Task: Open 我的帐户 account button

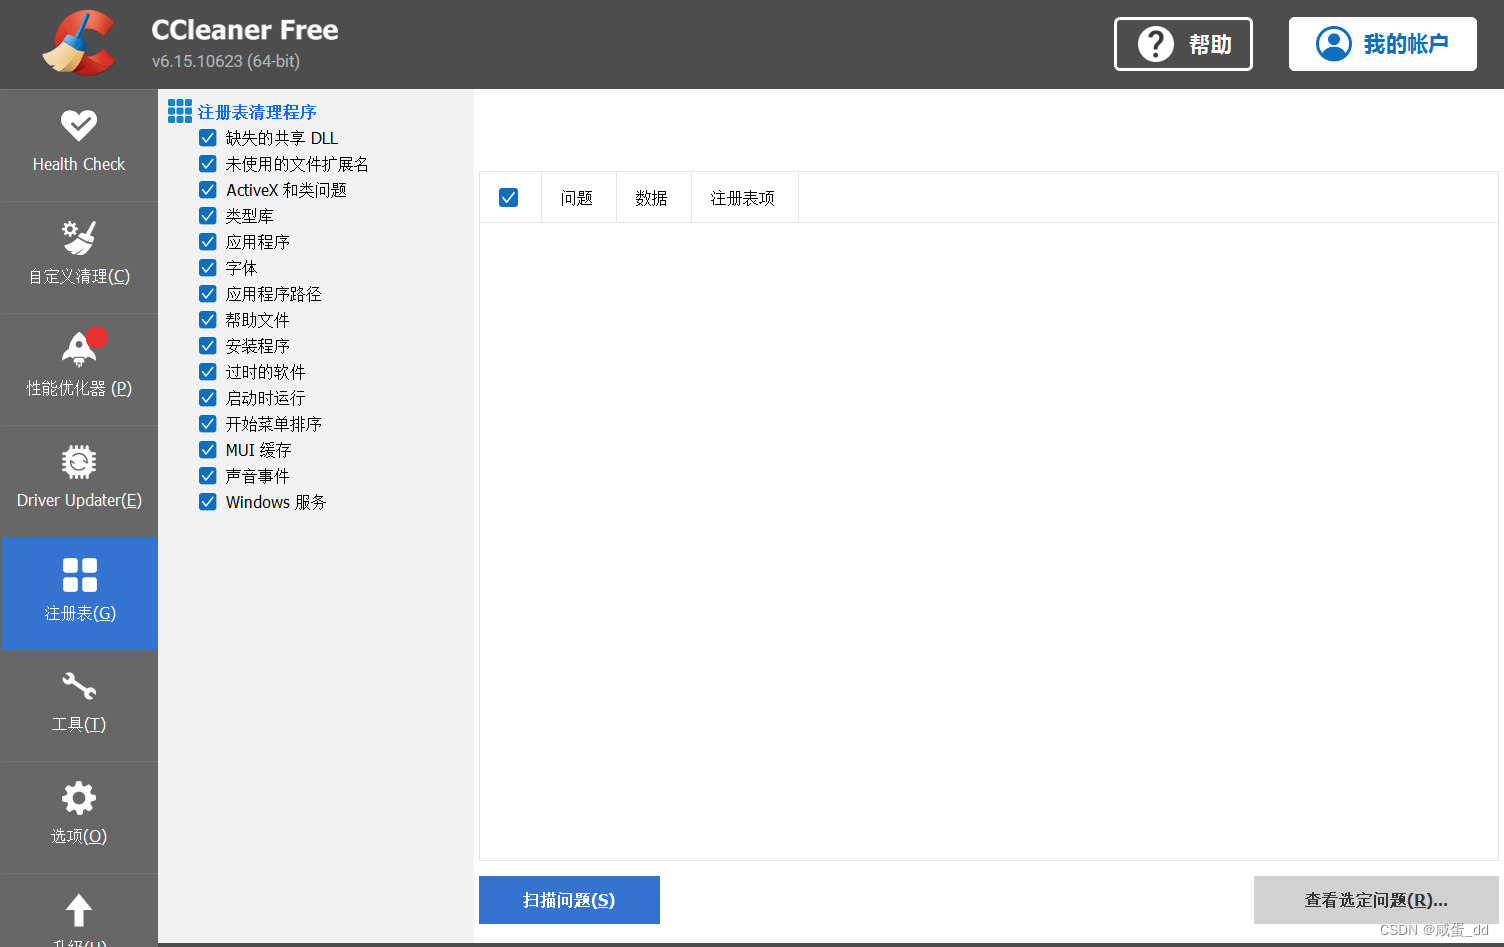Action: click(1382, 44)
